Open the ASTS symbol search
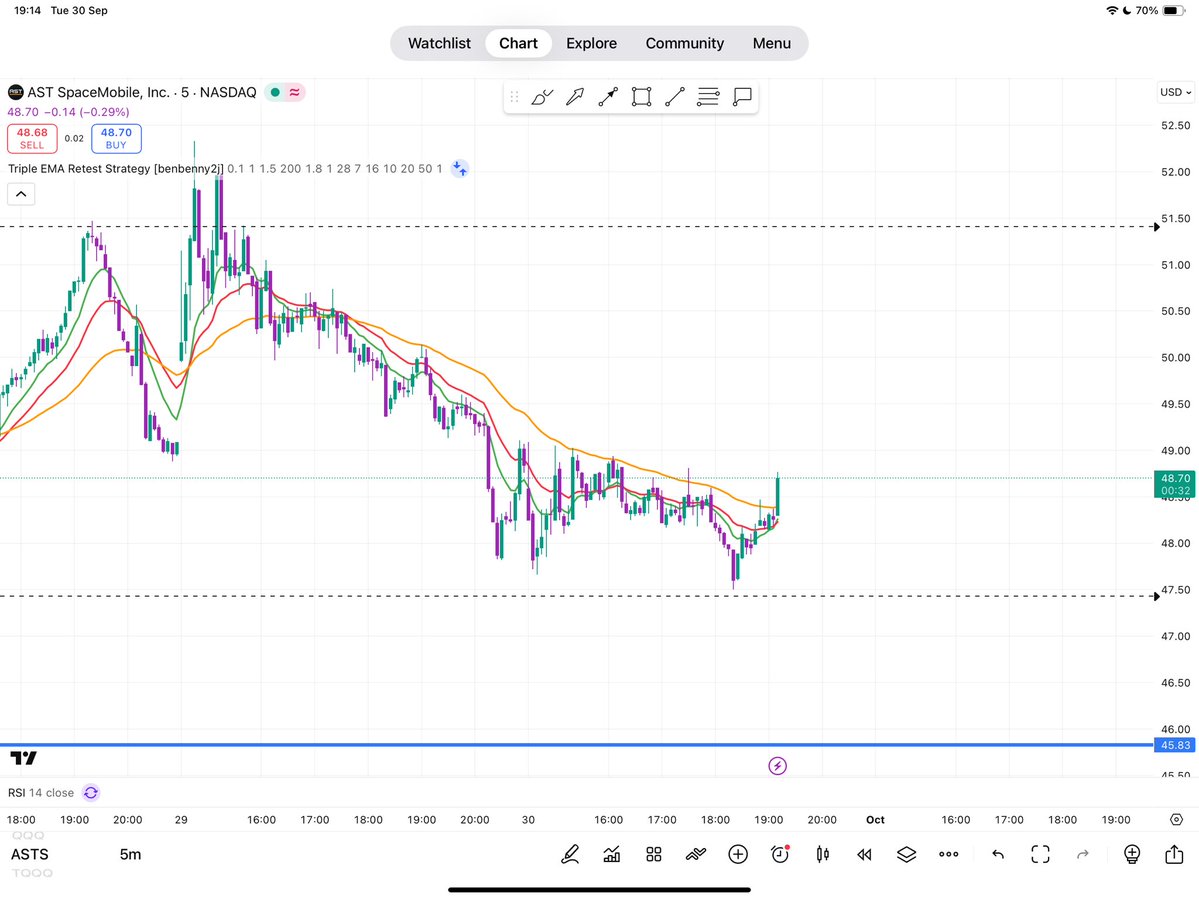The height and width of the screenshot is (899, 1199). tap(30, 855)
